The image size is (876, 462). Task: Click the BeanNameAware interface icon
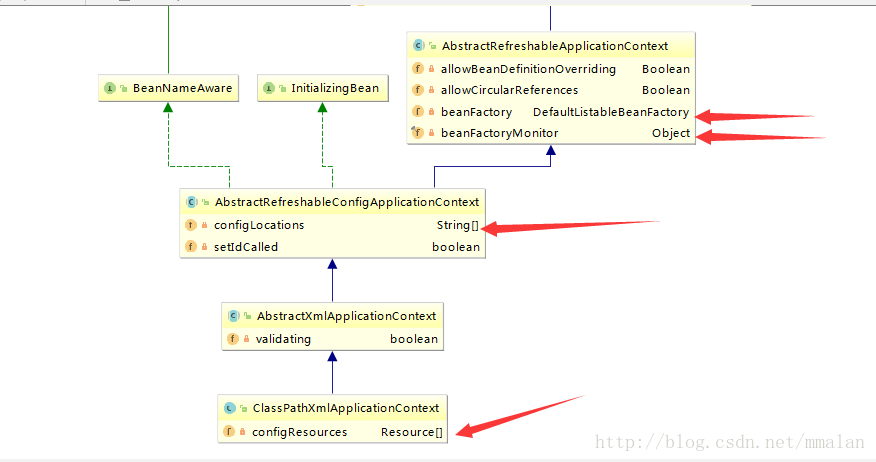pyautogui.click(x=110, y=88)
